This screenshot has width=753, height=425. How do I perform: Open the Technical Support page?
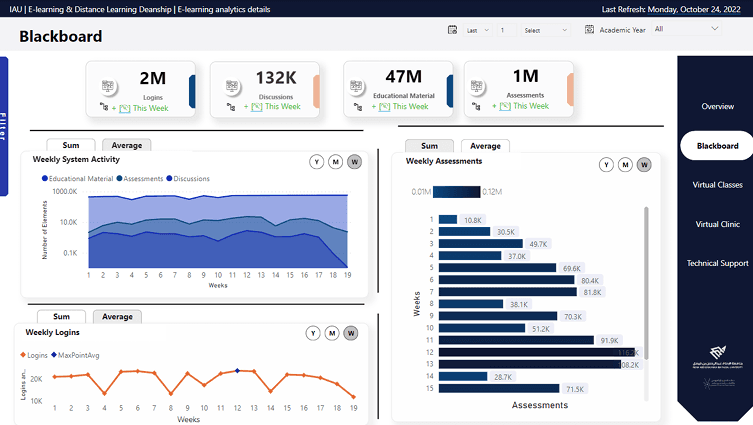click(x=717, y=263)
